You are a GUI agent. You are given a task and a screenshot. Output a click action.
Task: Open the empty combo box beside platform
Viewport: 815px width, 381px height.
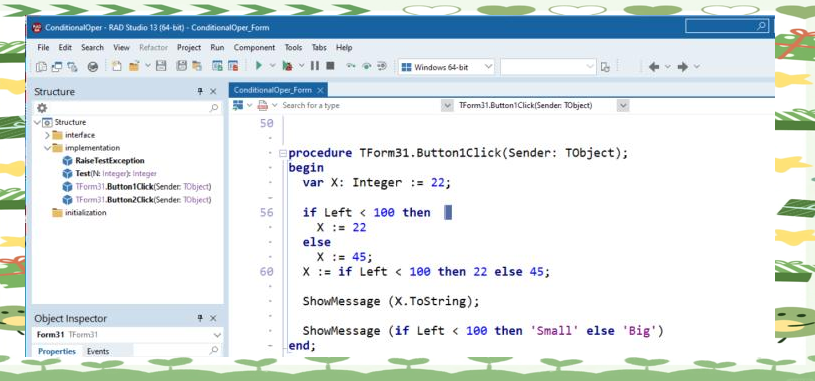tap(548, 67)
